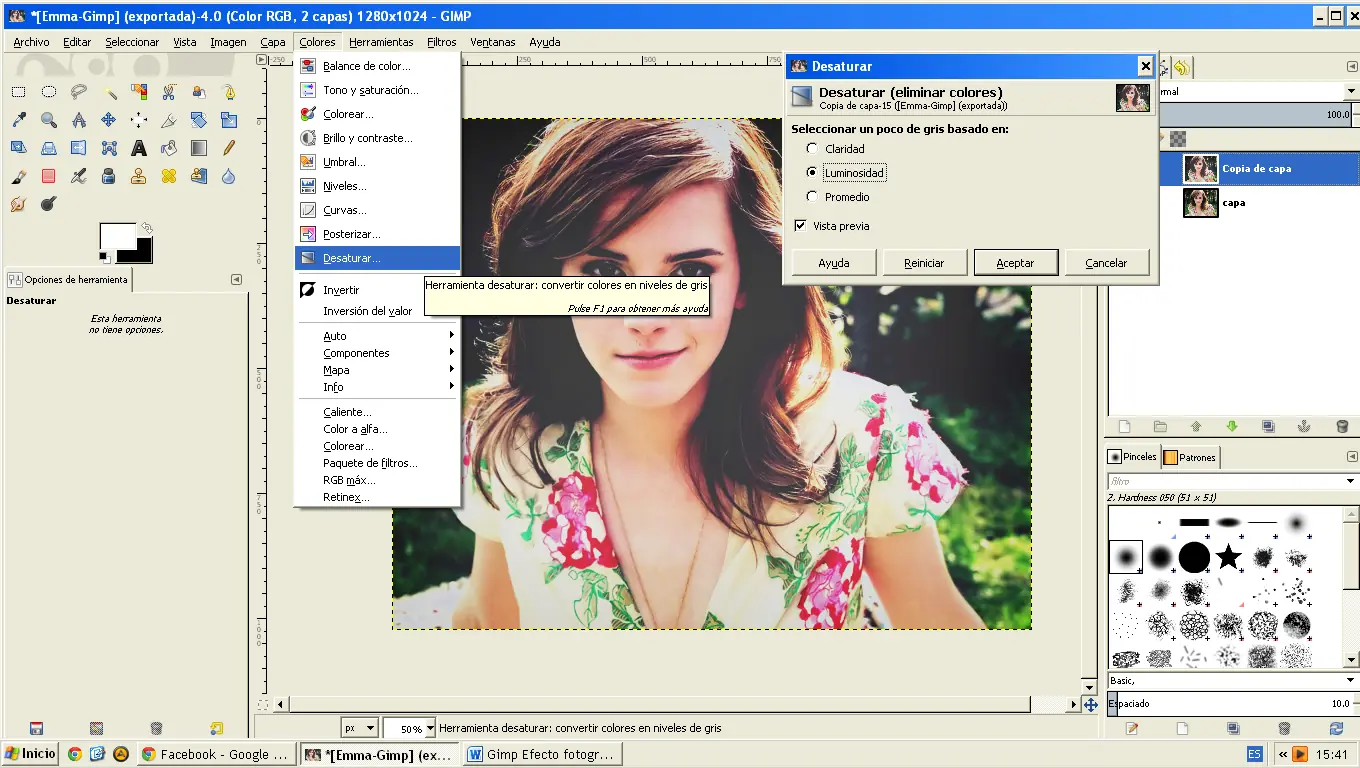Select the Heal tool bandage icon
Viewport: 1360px width, 768px height.
point(169,176)
